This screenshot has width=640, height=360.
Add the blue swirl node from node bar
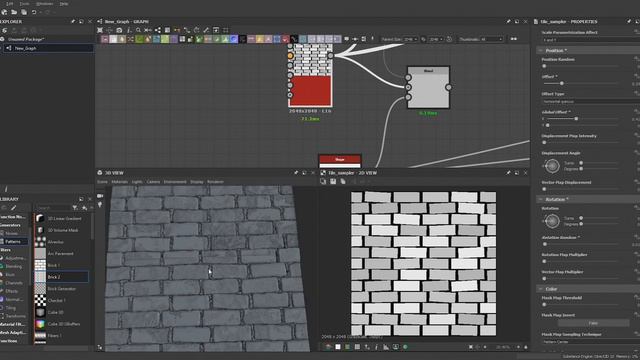233,39
